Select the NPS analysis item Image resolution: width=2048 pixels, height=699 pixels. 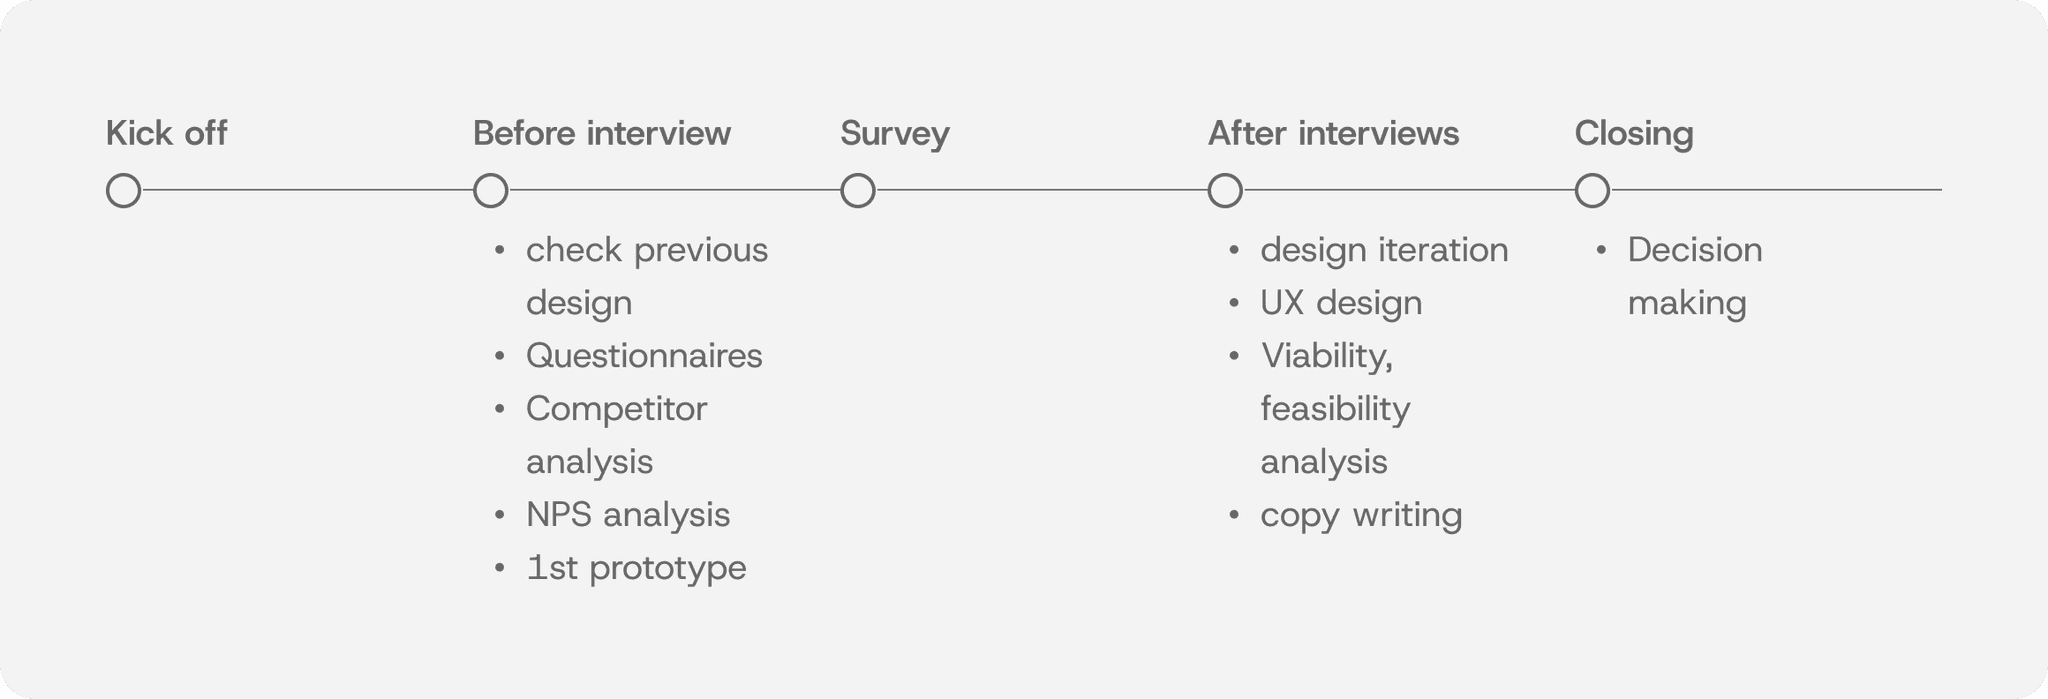coord(613,515)
